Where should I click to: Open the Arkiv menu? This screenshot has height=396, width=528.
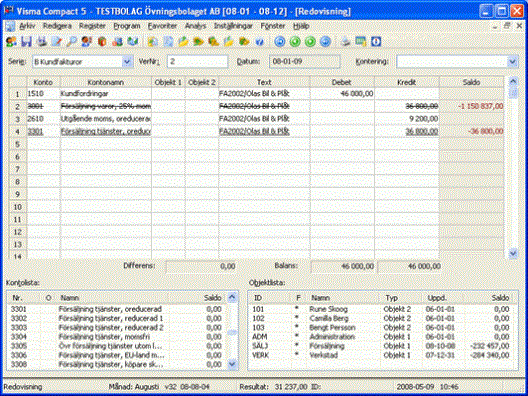click(27, 26)
